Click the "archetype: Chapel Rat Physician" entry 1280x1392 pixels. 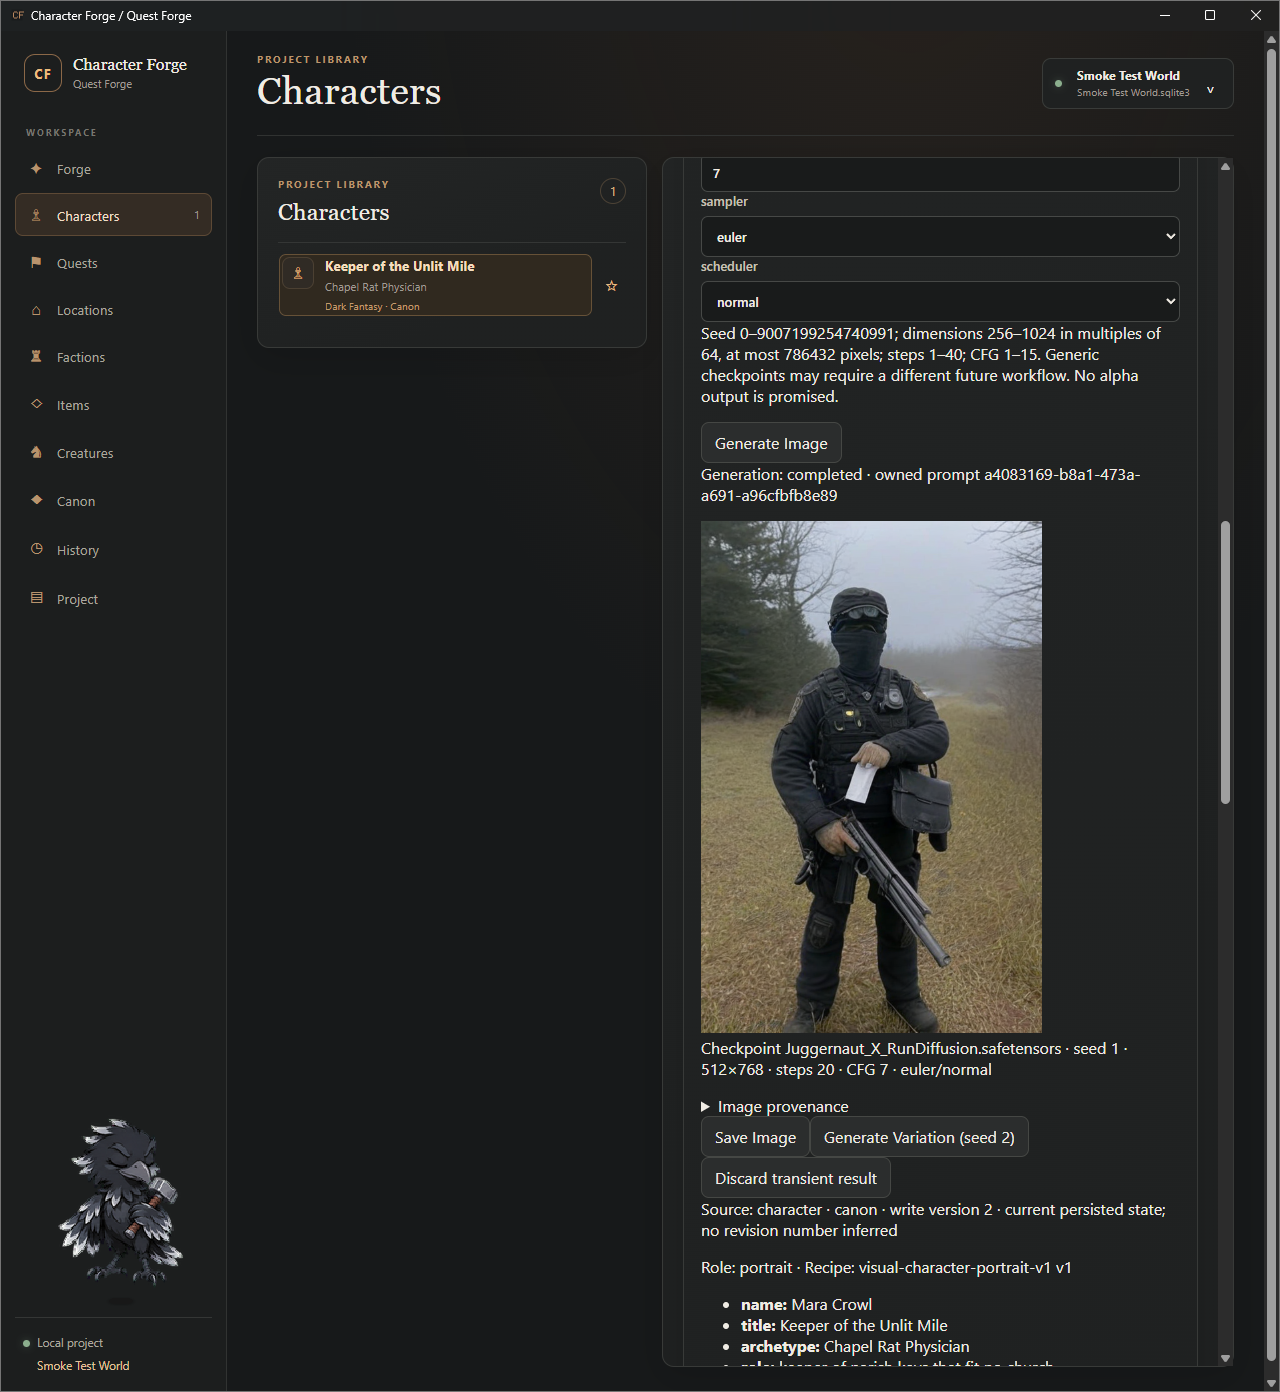coord(855,1346)
